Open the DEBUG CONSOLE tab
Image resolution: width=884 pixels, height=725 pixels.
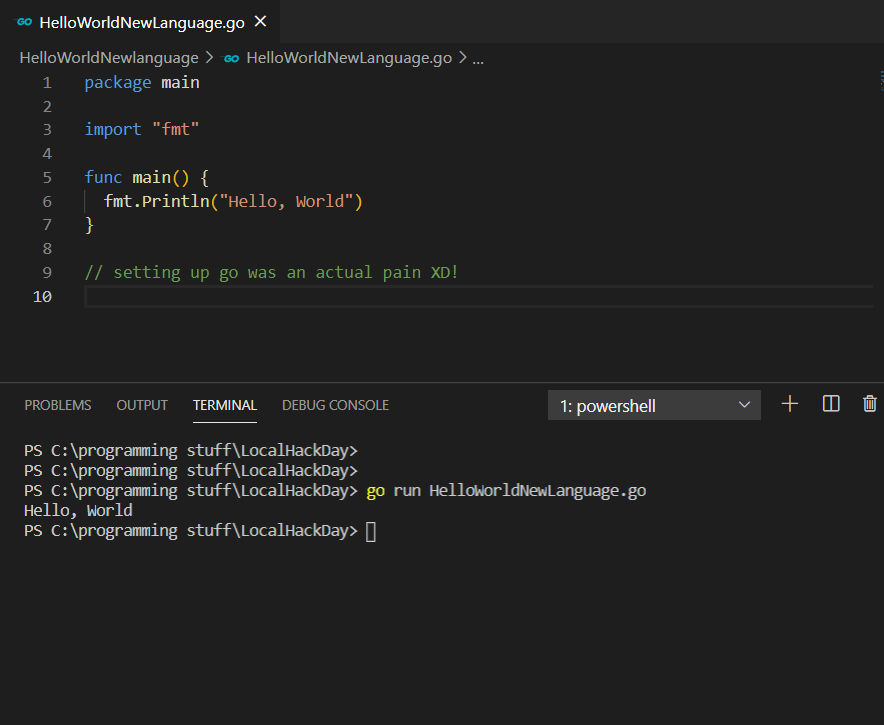(x=335, y=405)
